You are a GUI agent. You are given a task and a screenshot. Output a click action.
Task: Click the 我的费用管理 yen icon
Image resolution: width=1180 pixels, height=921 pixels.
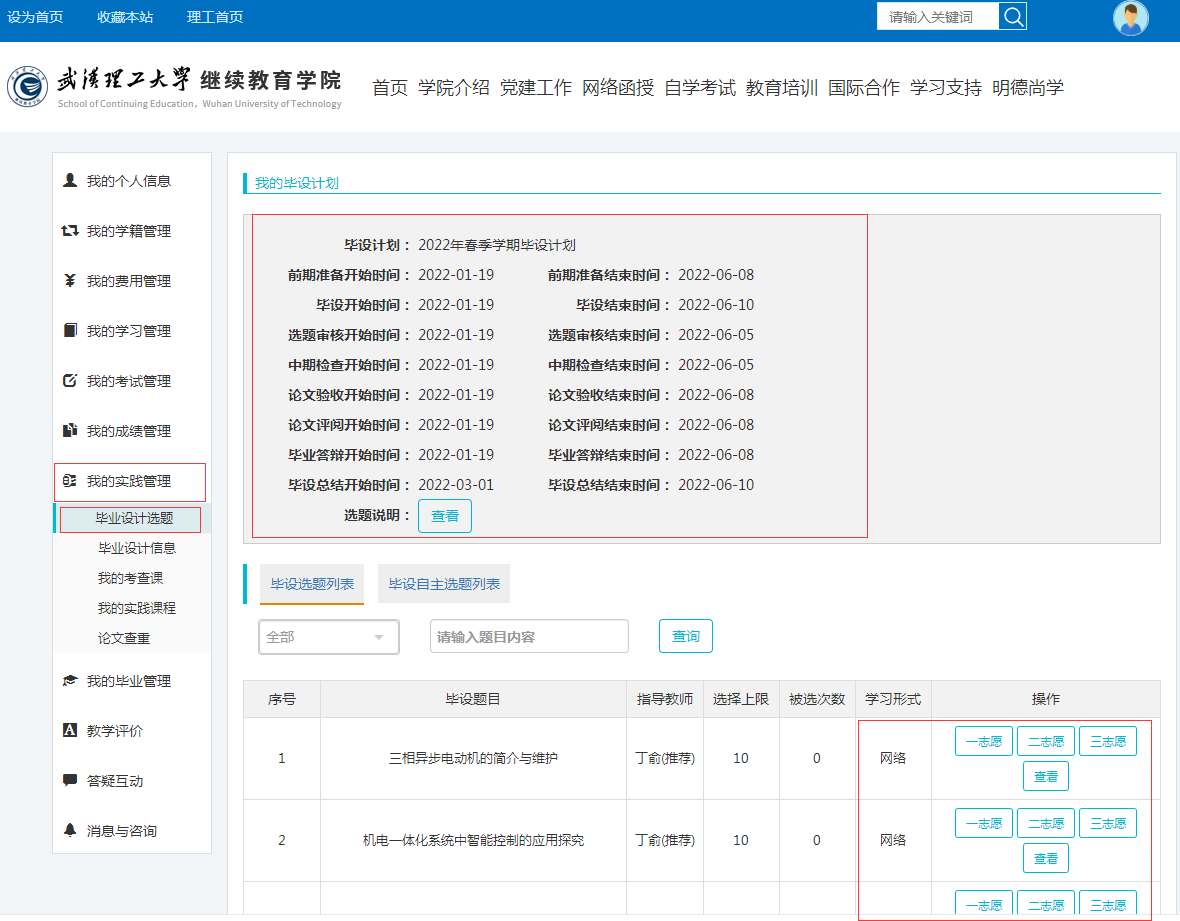click(x=70, y=281)
